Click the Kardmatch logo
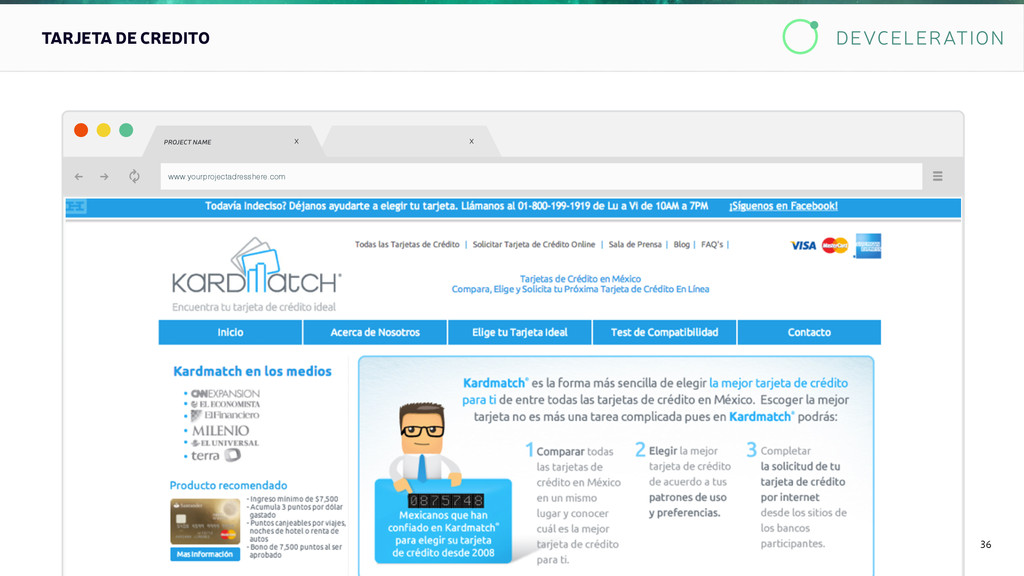 256,266
